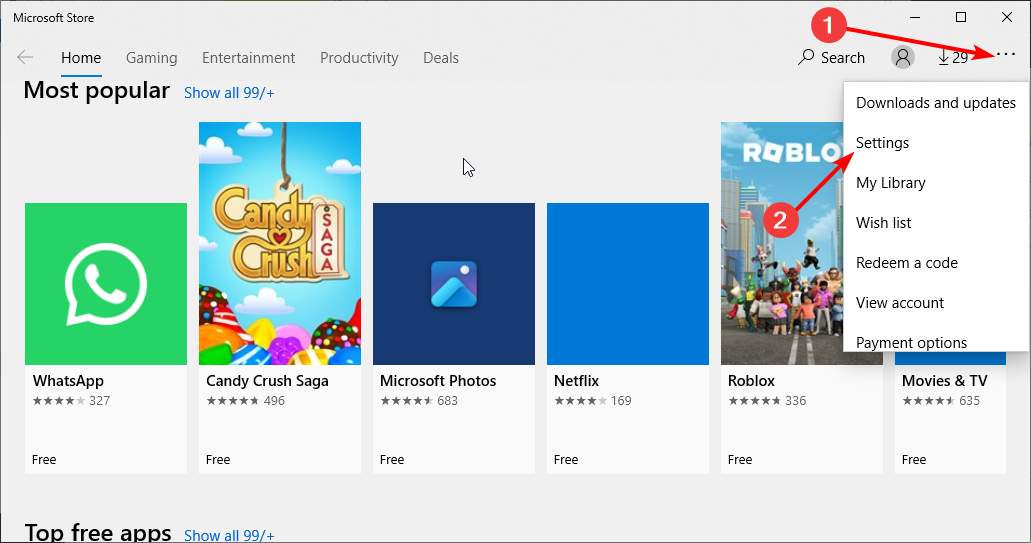Image resolution: width=1031 pixels, height=543 pixels.
Task: Open the user account profile icon
Action: [x=903, y=57]
